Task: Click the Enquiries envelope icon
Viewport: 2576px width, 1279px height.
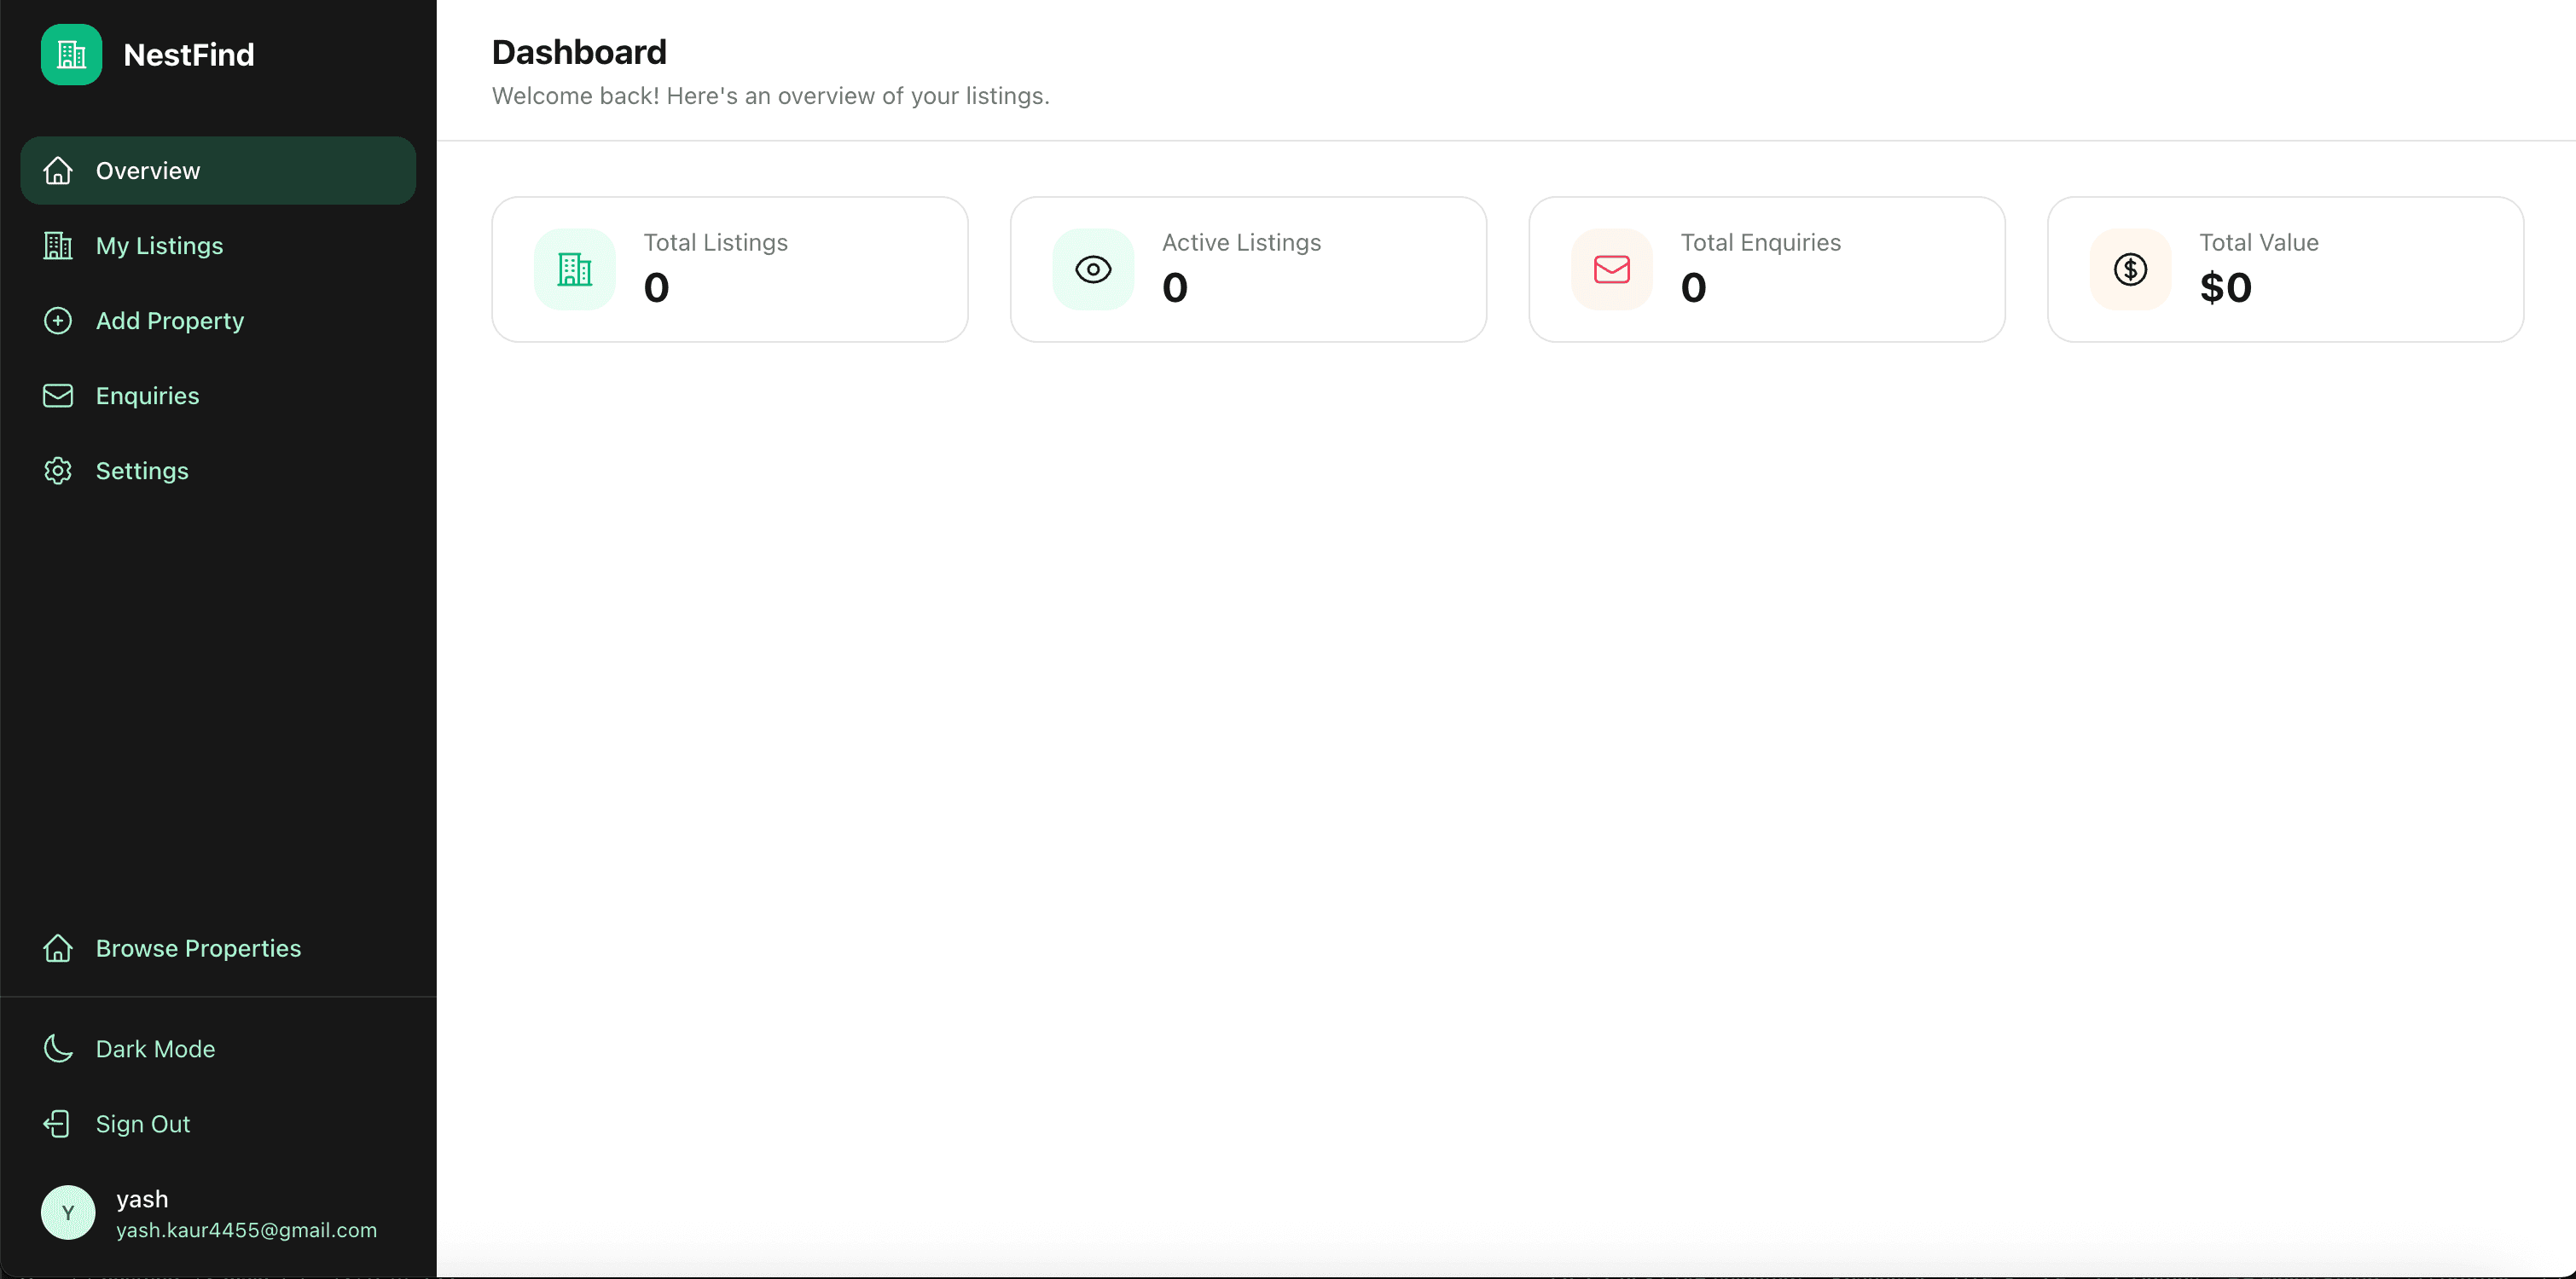Action: [58, 395]
